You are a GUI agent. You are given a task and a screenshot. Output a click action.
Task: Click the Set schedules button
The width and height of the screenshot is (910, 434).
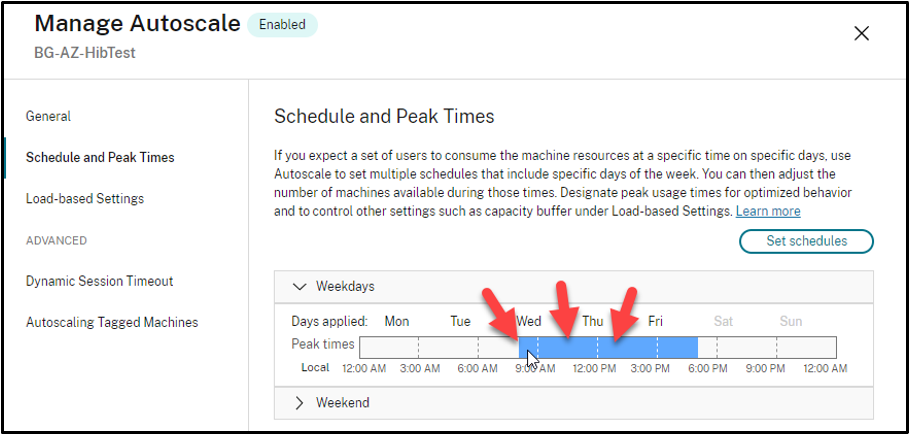click(x=806, y=241)
